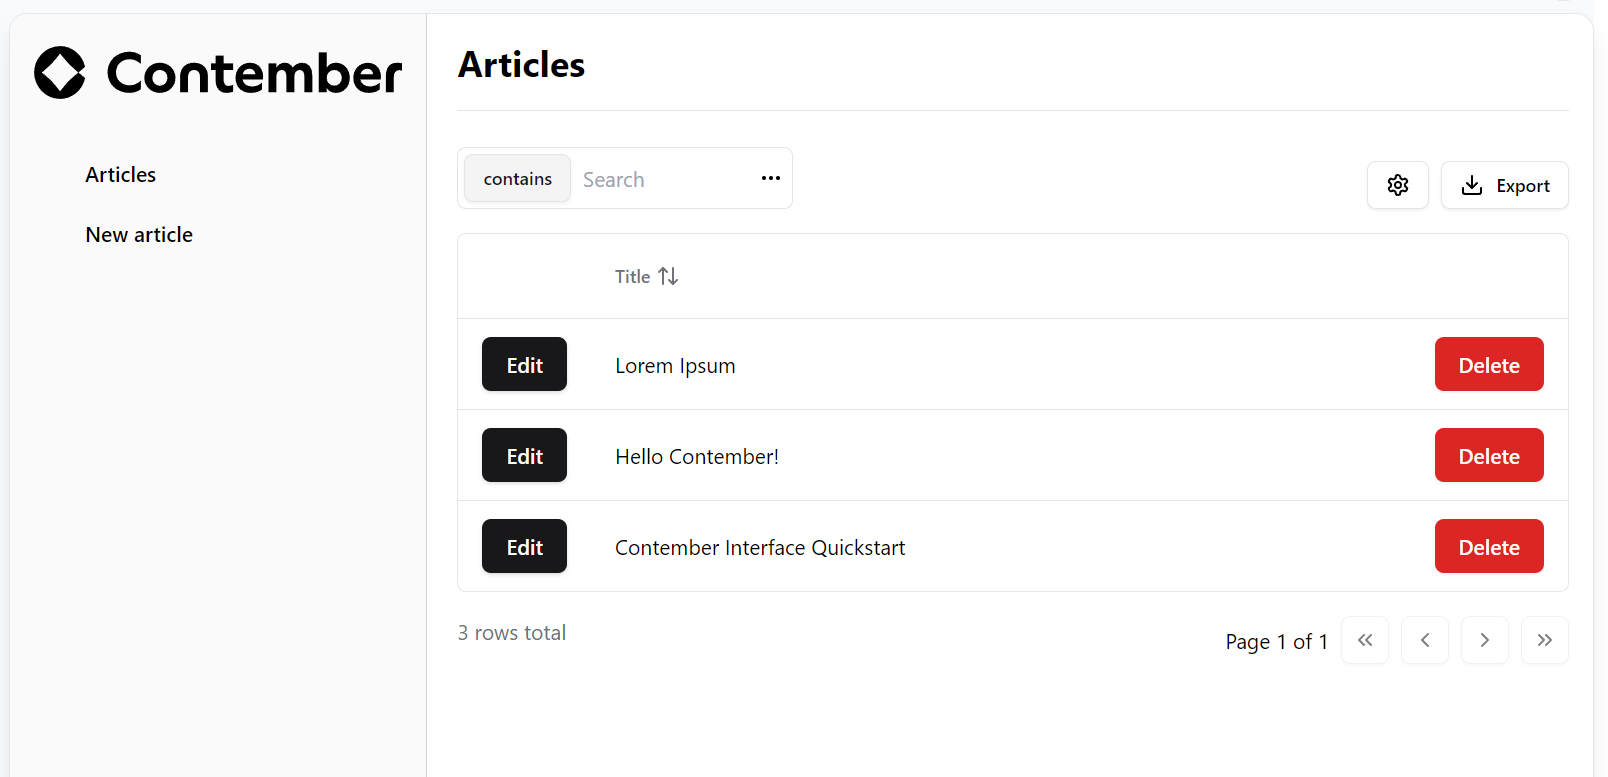Click the Title column header
The height and width of the screenshot is (777, 1608).
coord(632,277)
